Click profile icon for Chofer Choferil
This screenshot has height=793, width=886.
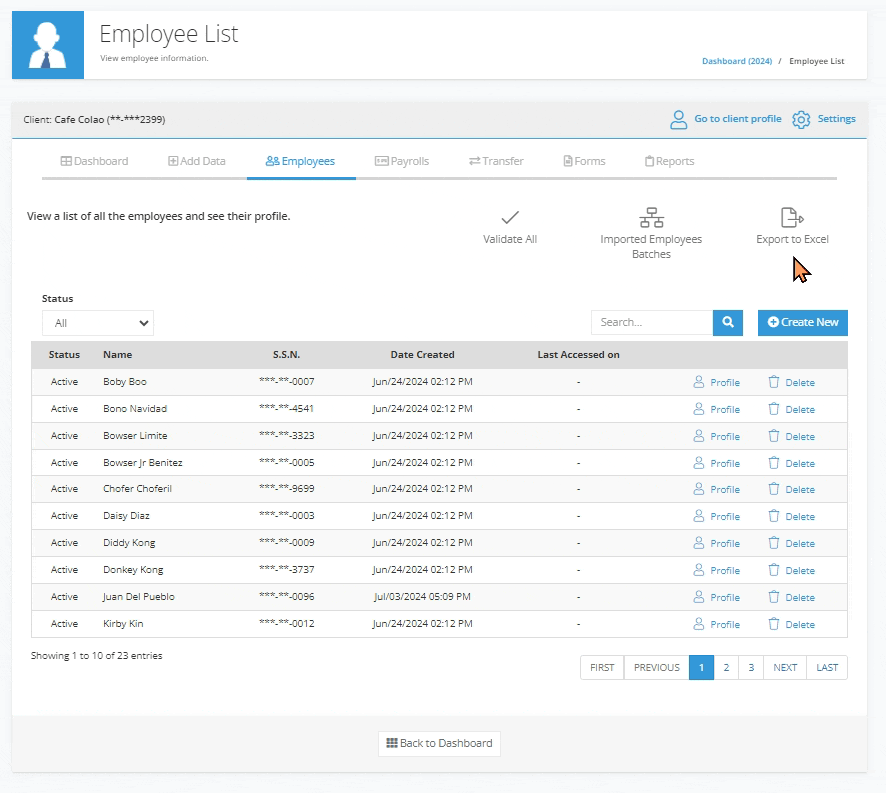point(699,489)
